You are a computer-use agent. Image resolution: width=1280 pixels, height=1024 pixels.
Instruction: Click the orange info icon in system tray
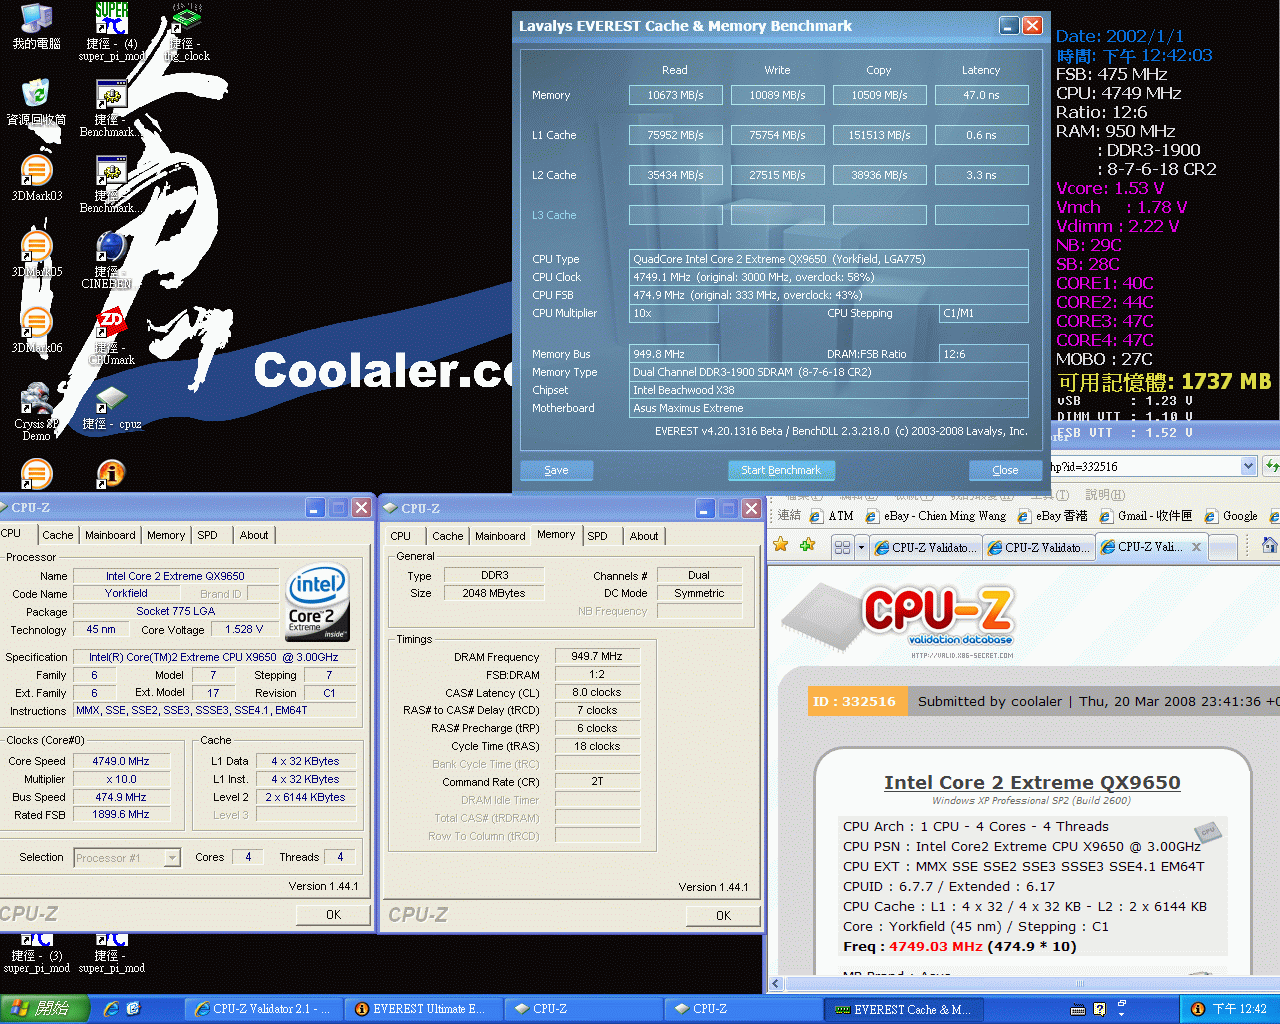[1197, 1009]
